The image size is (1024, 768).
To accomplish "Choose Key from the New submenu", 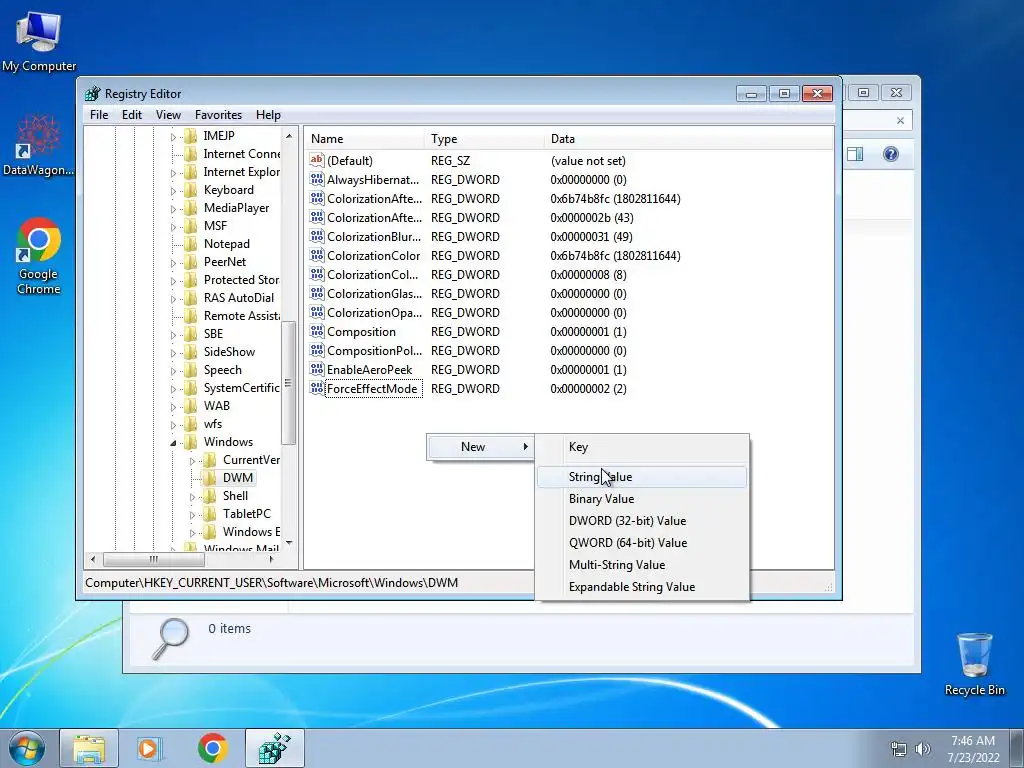I will 641,447.
